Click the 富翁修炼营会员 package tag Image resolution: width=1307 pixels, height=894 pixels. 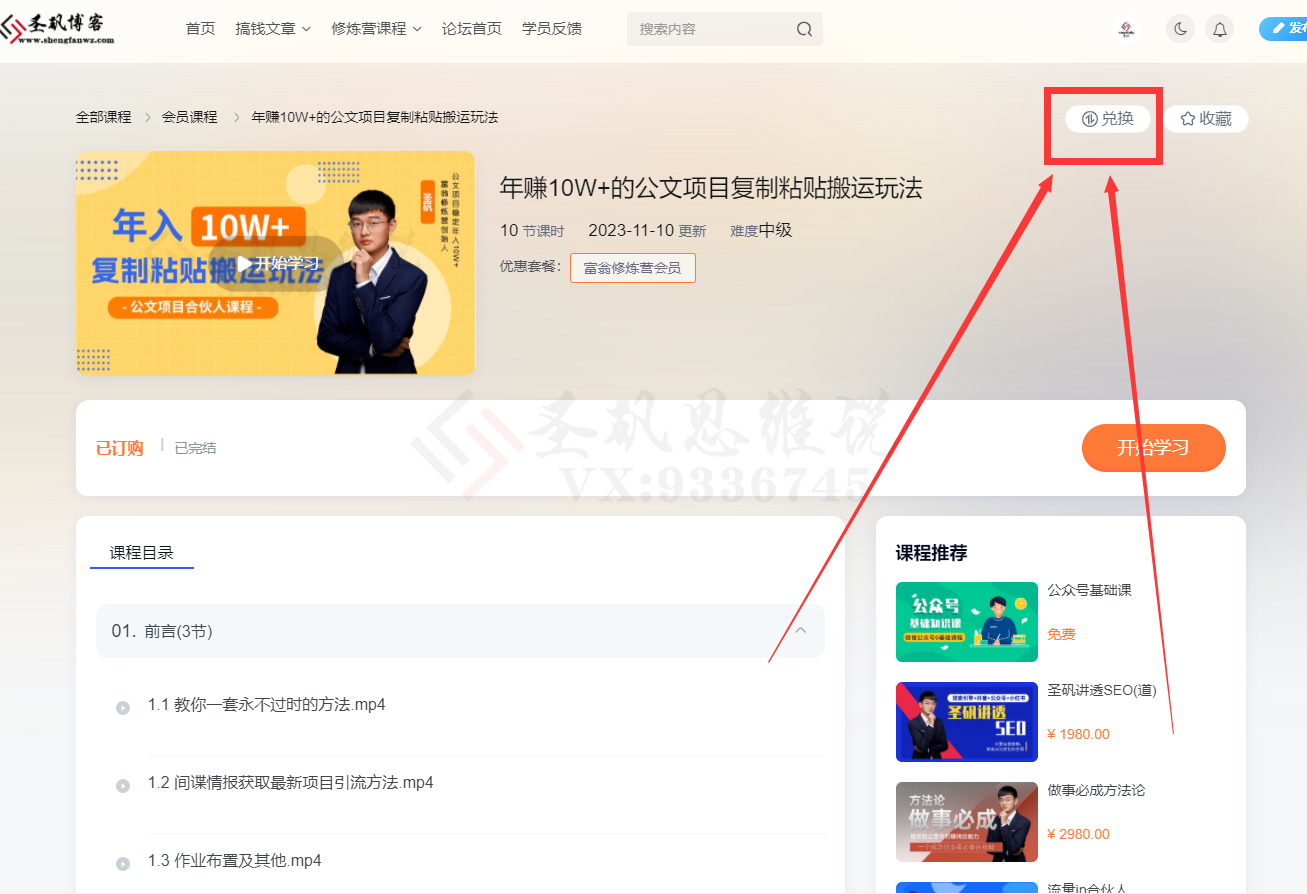pos(633,268)
